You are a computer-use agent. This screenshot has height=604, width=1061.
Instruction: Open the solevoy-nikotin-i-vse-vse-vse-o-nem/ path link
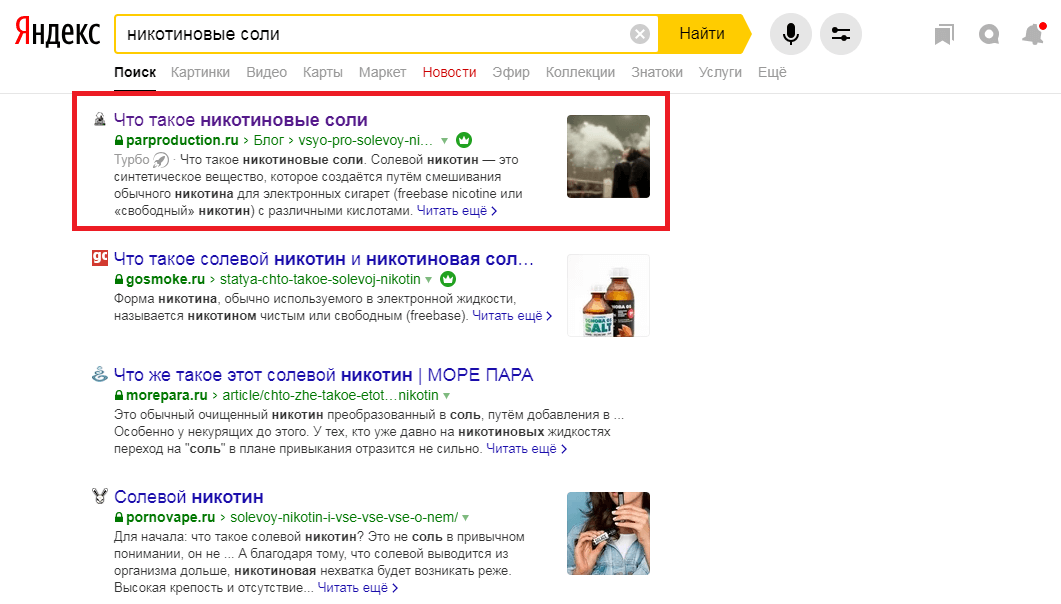coord(344,517)
